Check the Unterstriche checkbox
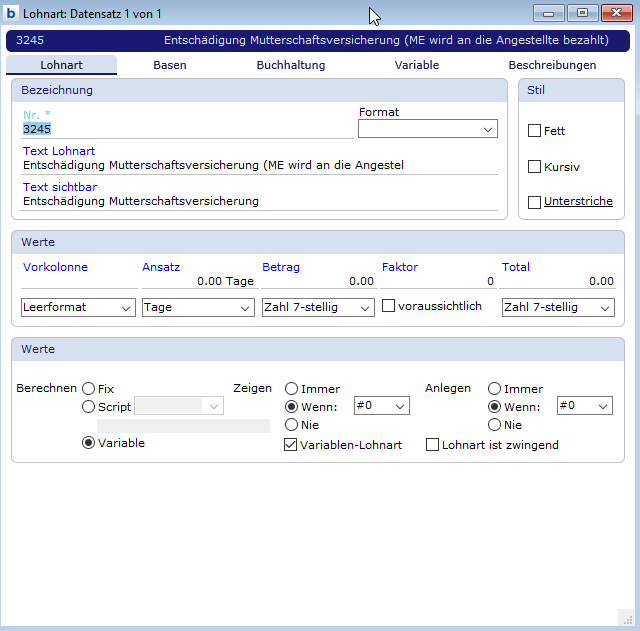Image resolution: width=640 pixels, height=631 pixels. pyautogui.click(x=534, y=202)
